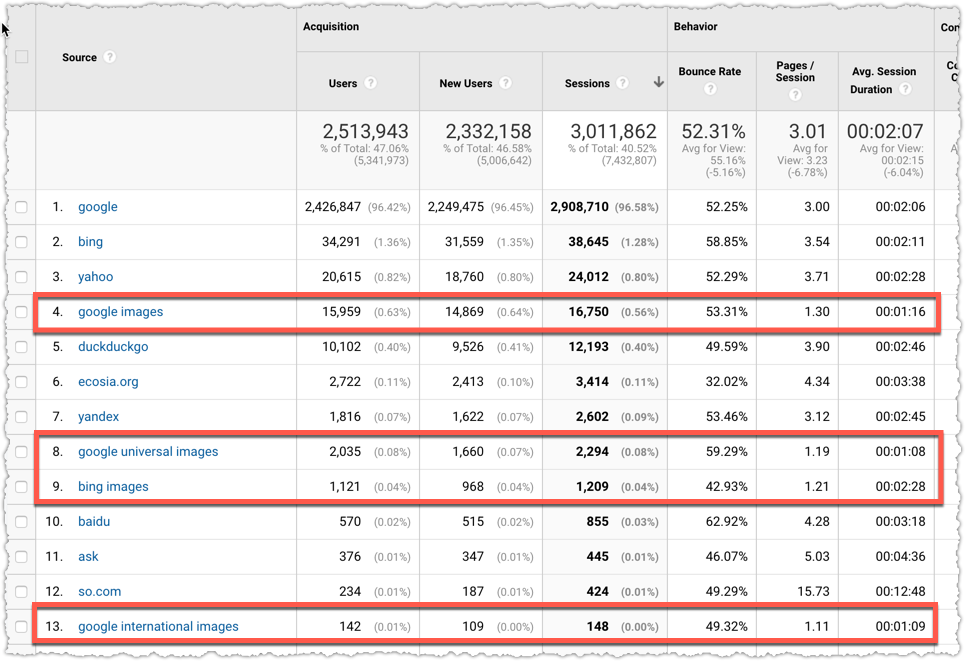
Task: Sort by the Bounce Rate column header
Action: [x=710, y=71]
